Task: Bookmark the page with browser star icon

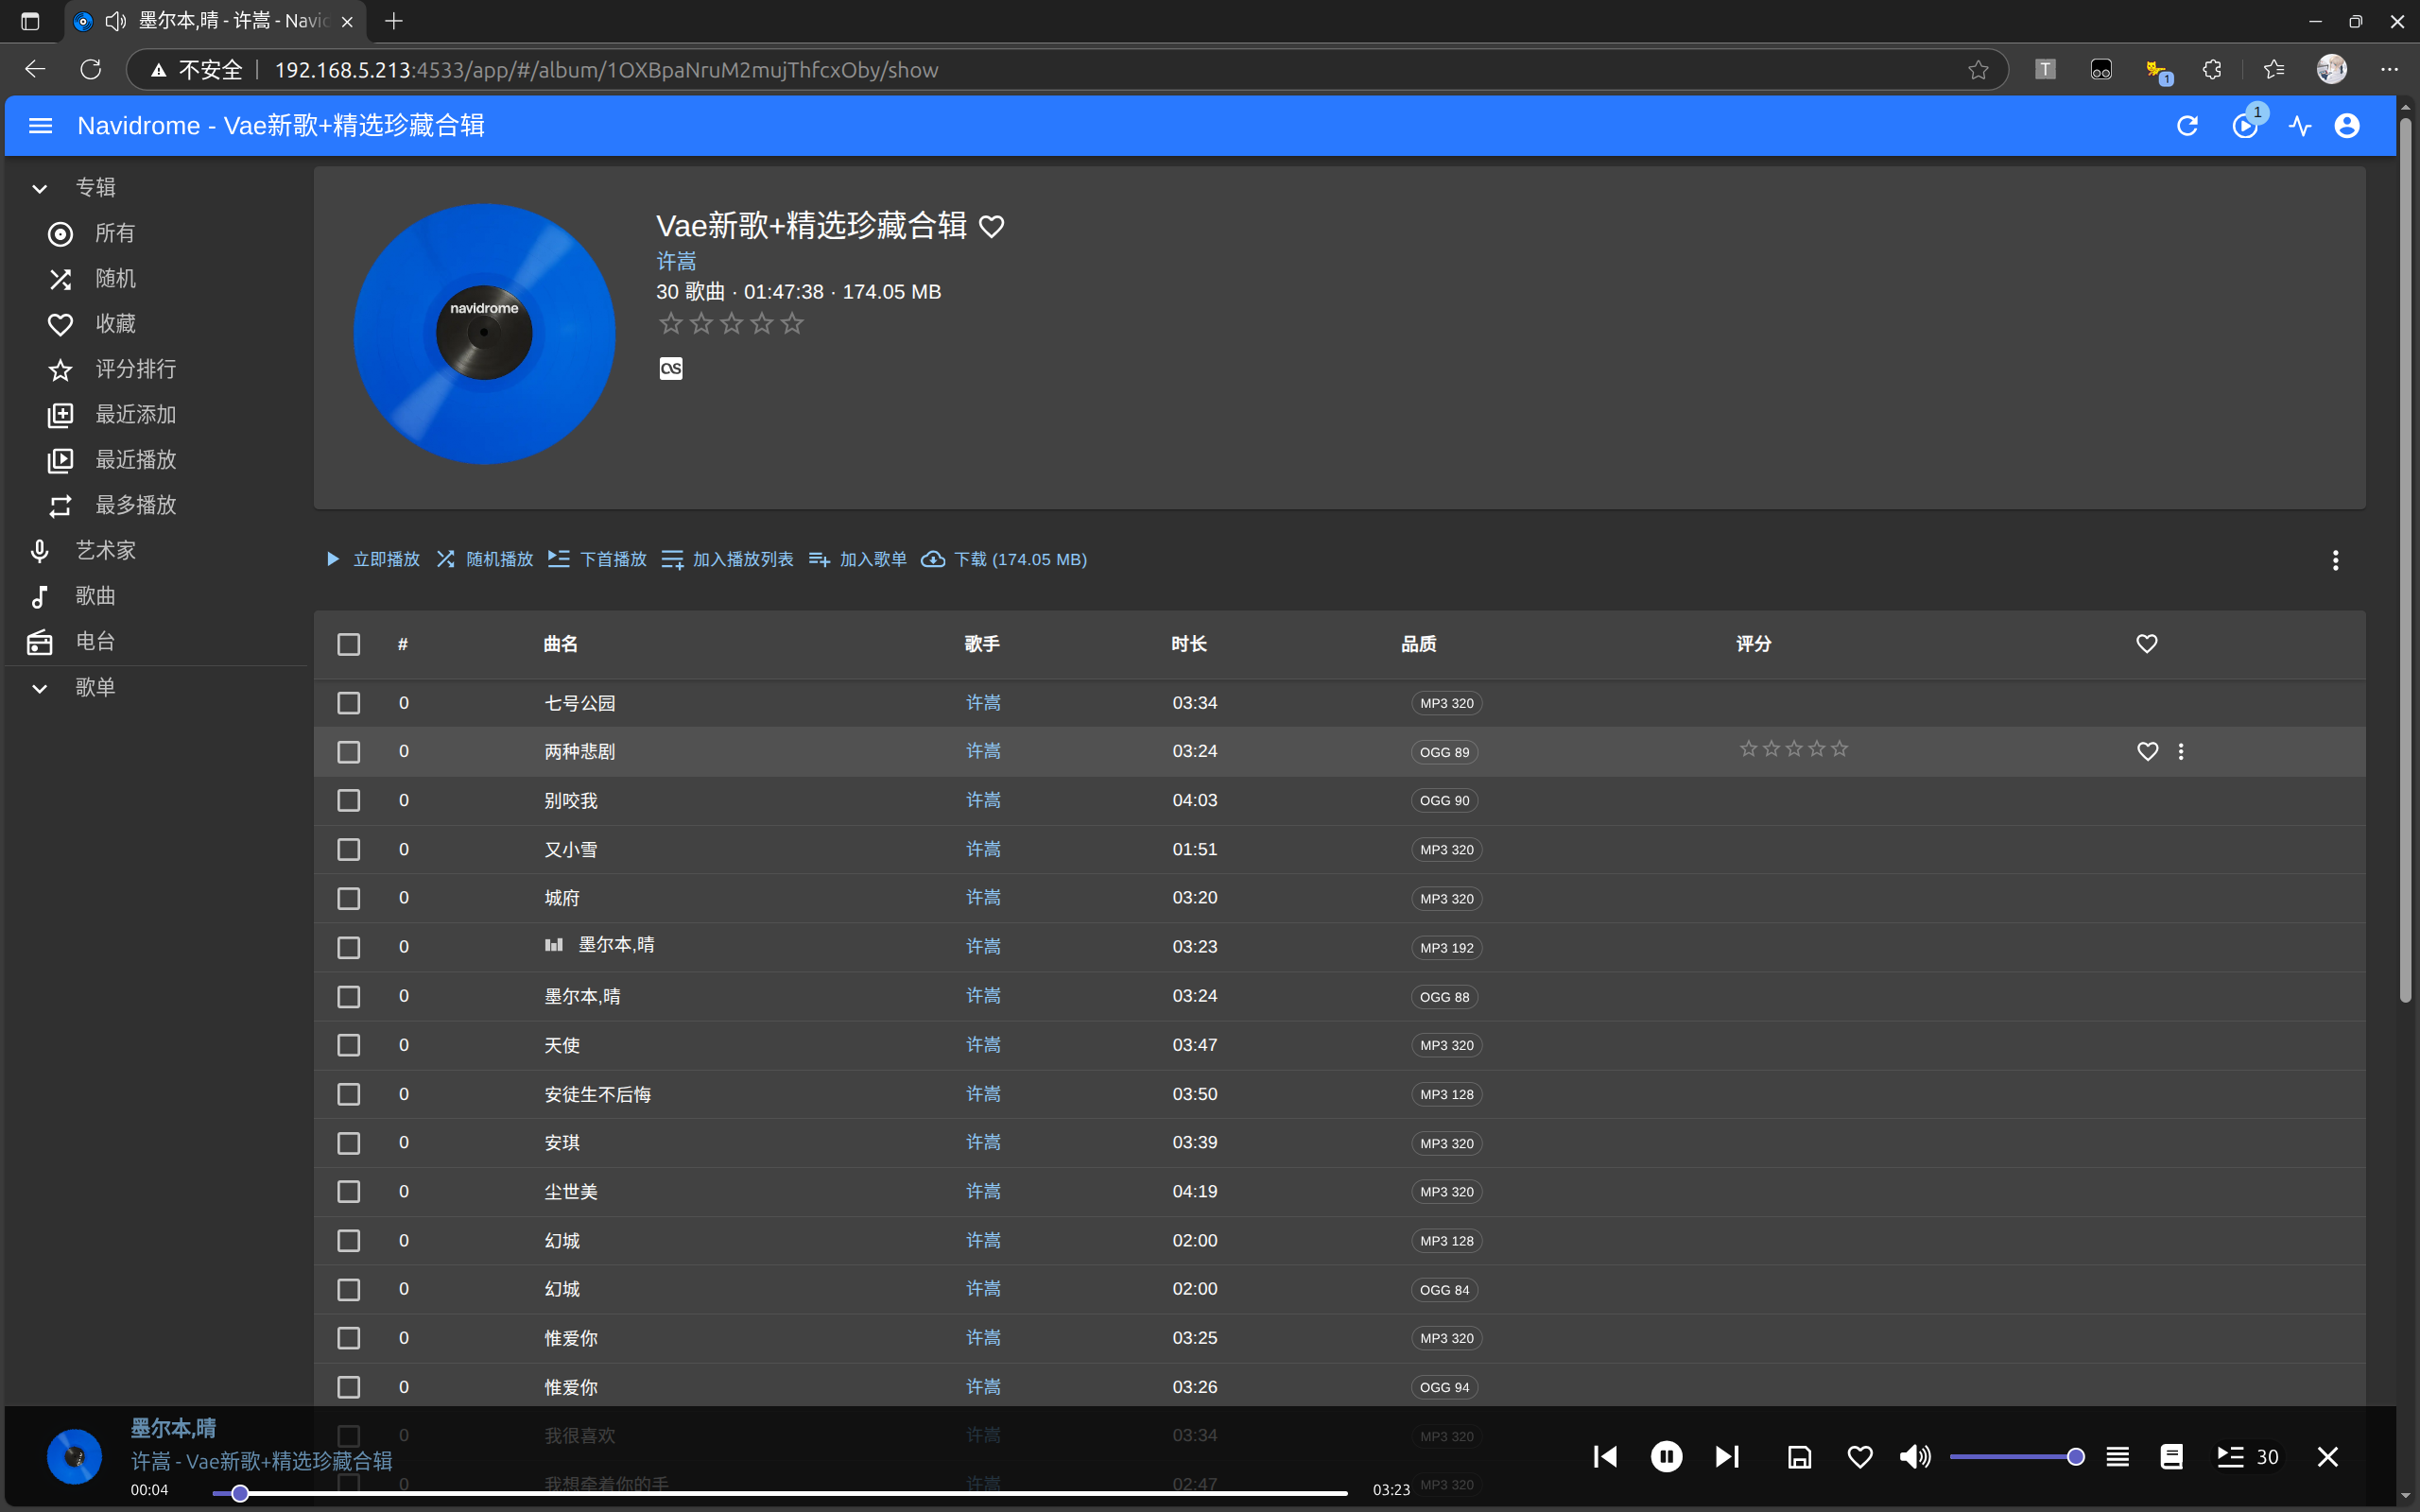Action: coord(1978,69)
